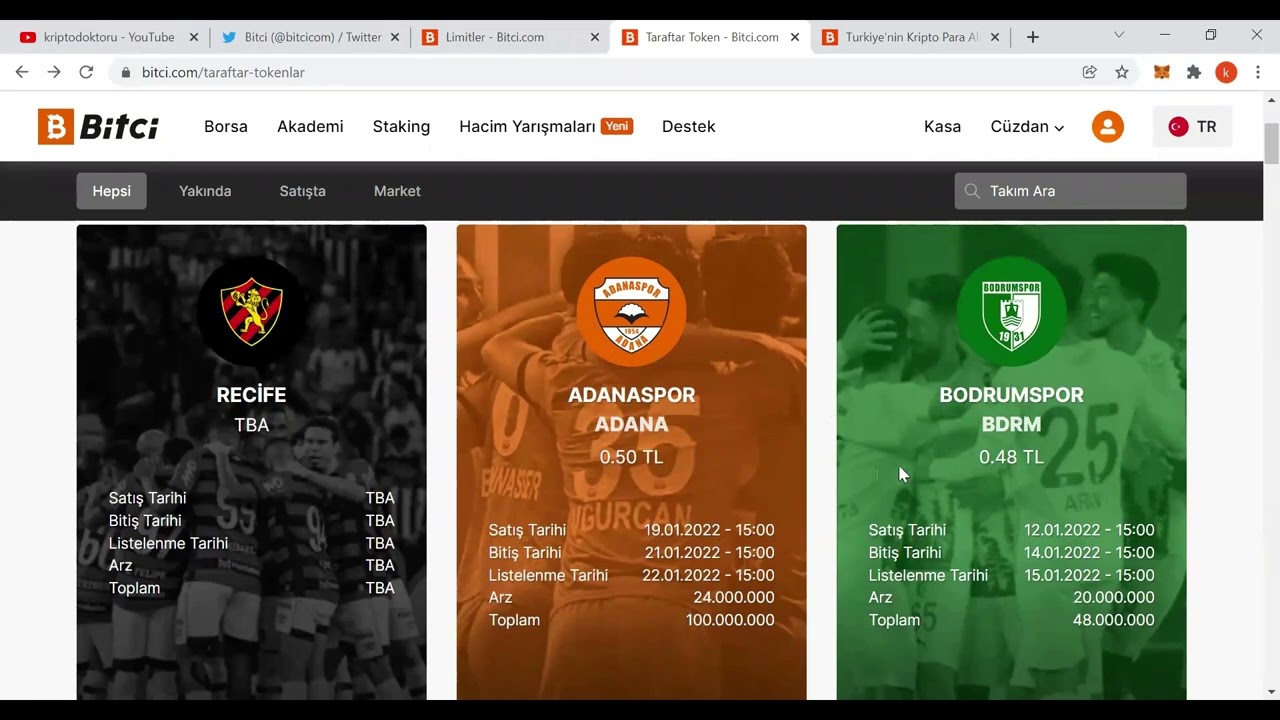Open the Staking link
The image size is (1280, 720).
[401, 127]
